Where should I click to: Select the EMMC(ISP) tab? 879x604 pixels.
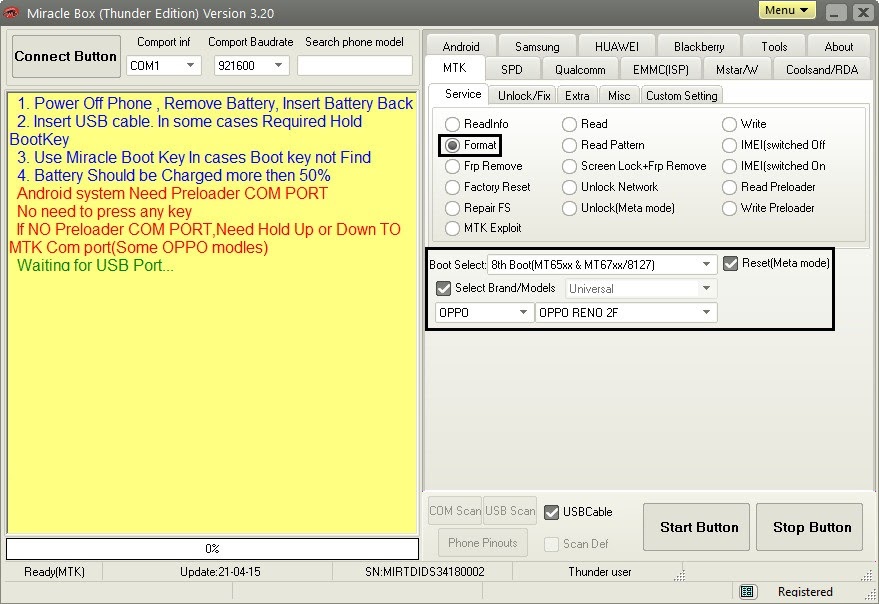[x=660, y=70]
